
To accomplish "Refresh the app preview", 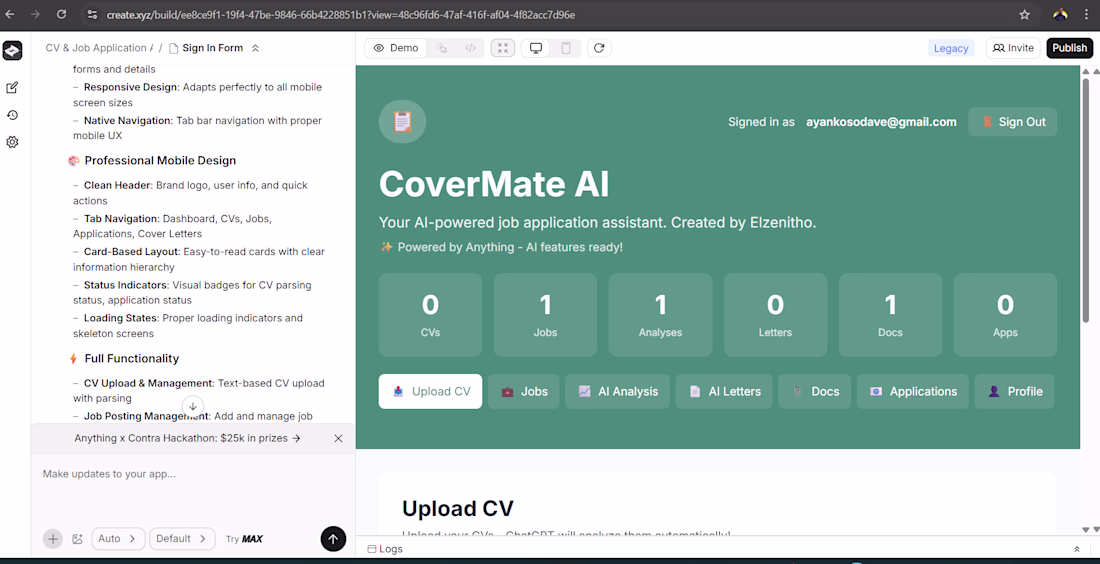I will pos(599,48).
